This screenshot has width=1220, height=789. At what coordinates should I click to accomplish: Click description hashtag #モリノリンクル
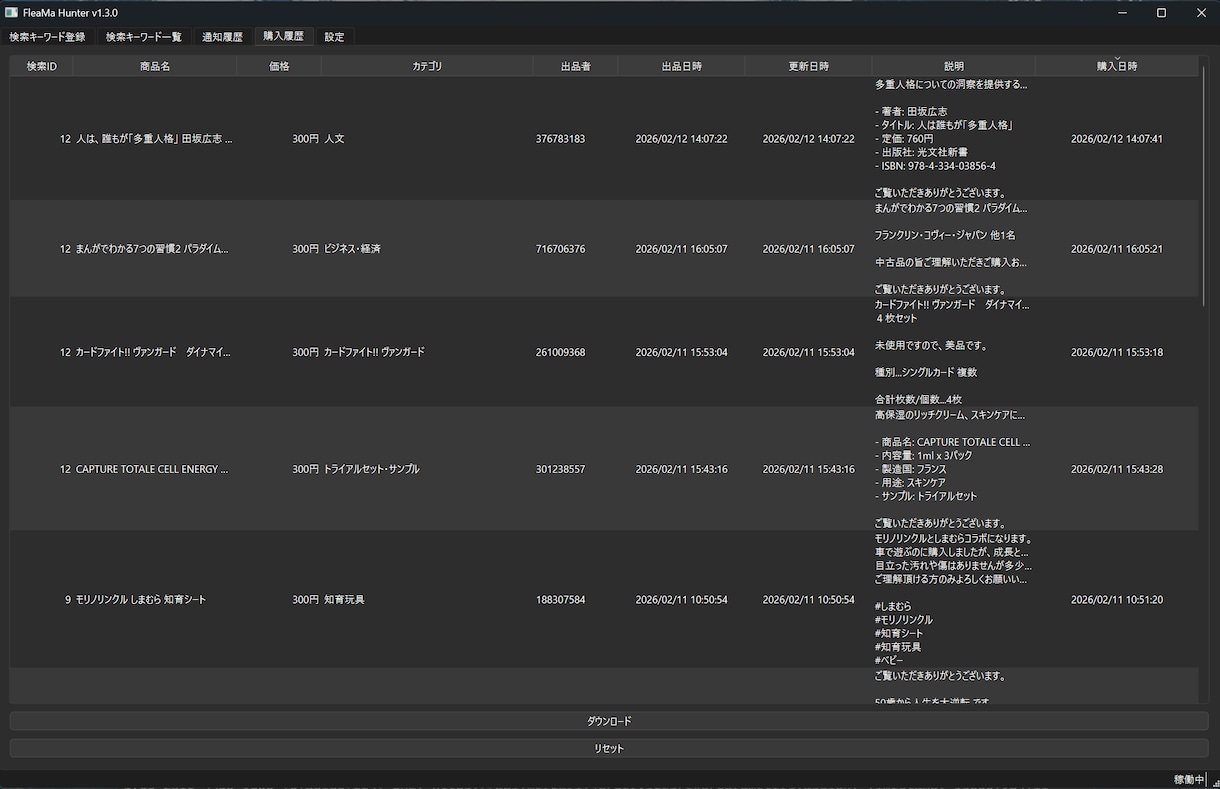click(903, 620)
